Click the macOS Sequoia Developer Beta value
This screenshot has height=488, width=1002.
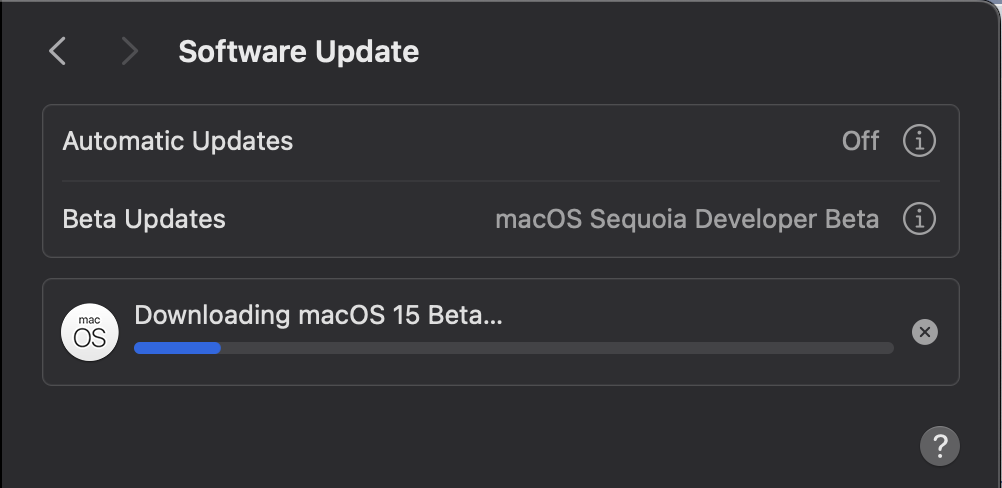tap(687, 218)
